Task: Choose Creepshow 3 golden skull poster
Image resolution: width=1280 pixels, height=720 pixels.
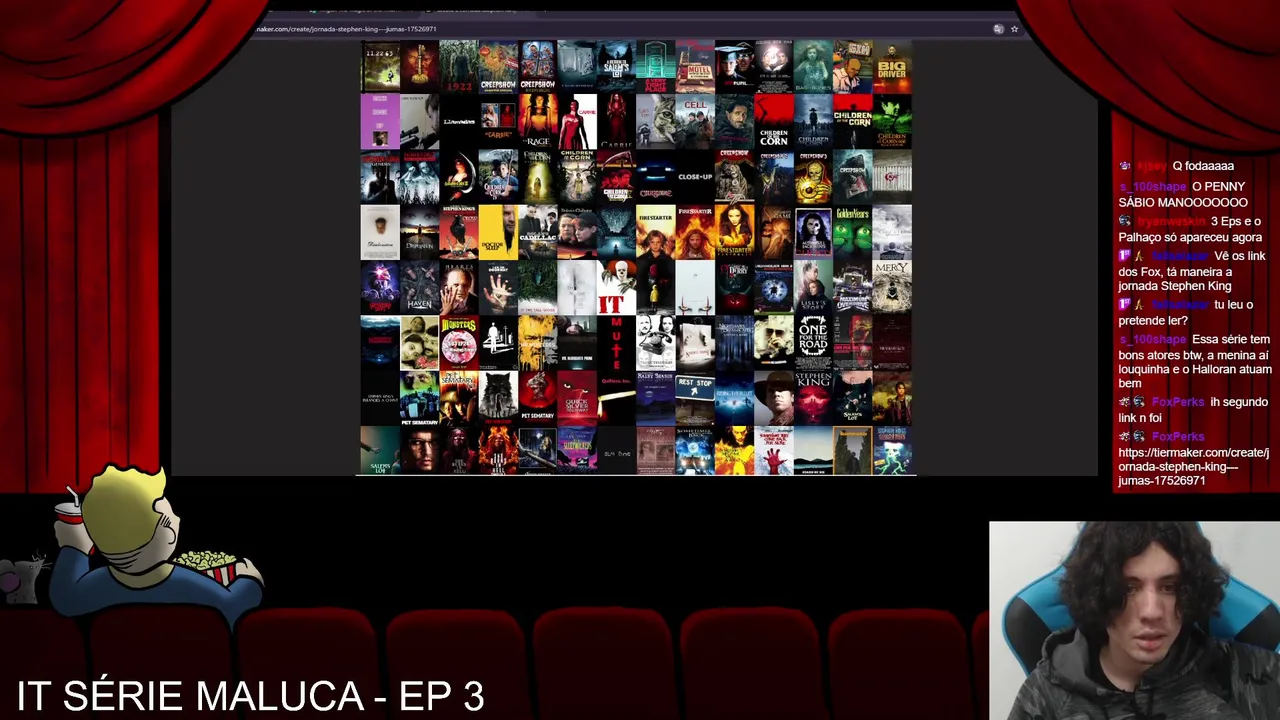Action: (x=813, y=177)
